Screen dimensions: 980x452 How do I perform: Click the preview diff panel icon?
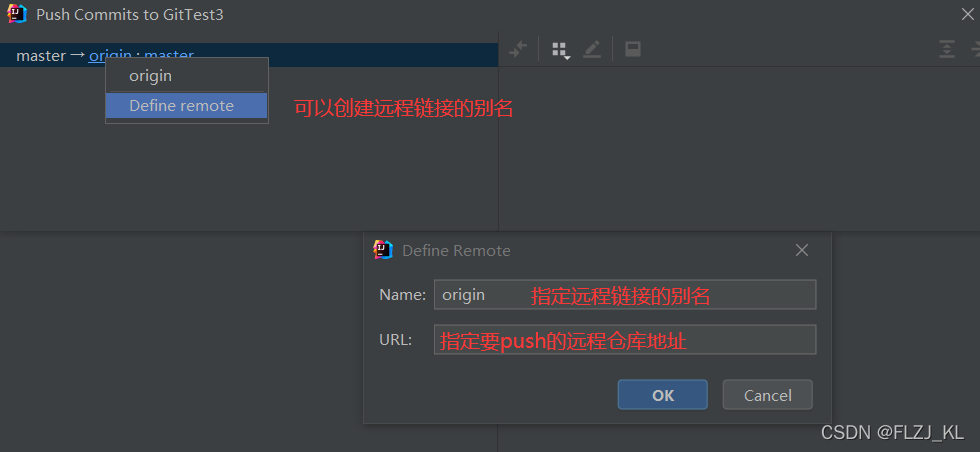pyautogui.click(x=633, y=49)
